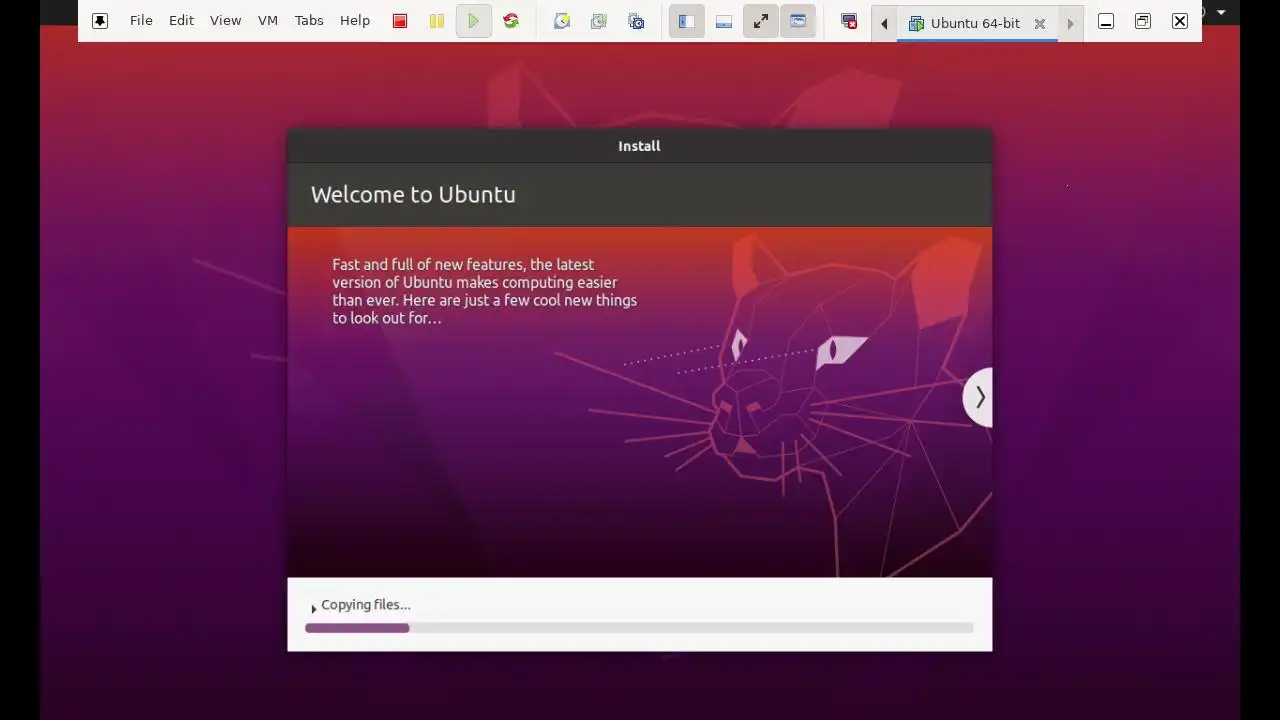Open the Help menu
The image size is (1280, 720).
(355, 21)
